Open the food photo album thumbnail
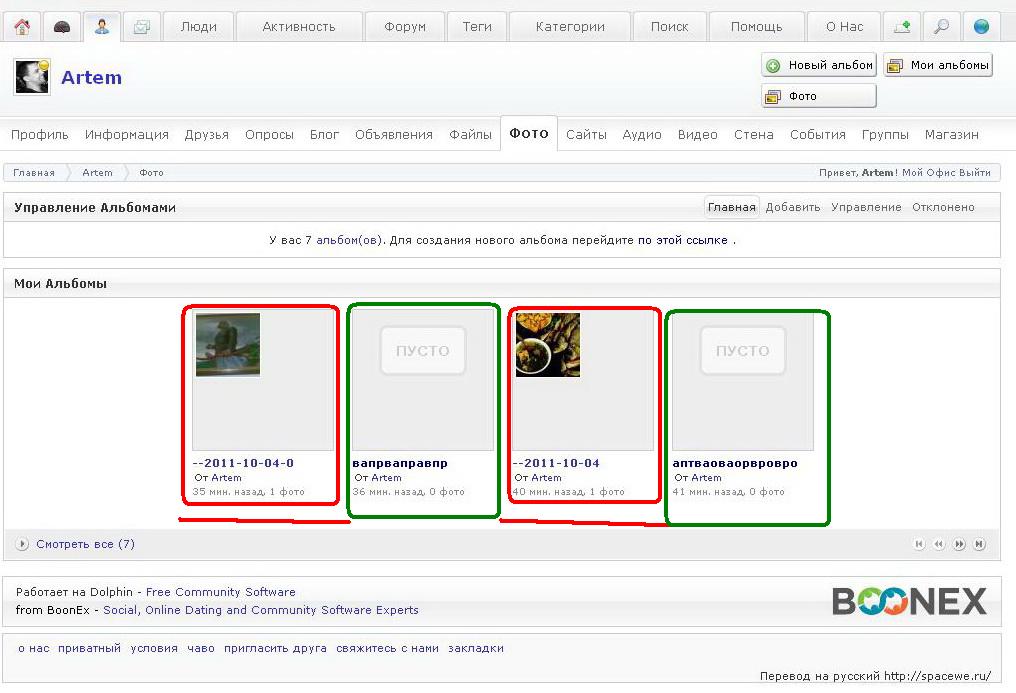The height and width of the screenshot is (693, 1016). pos(548,345)
